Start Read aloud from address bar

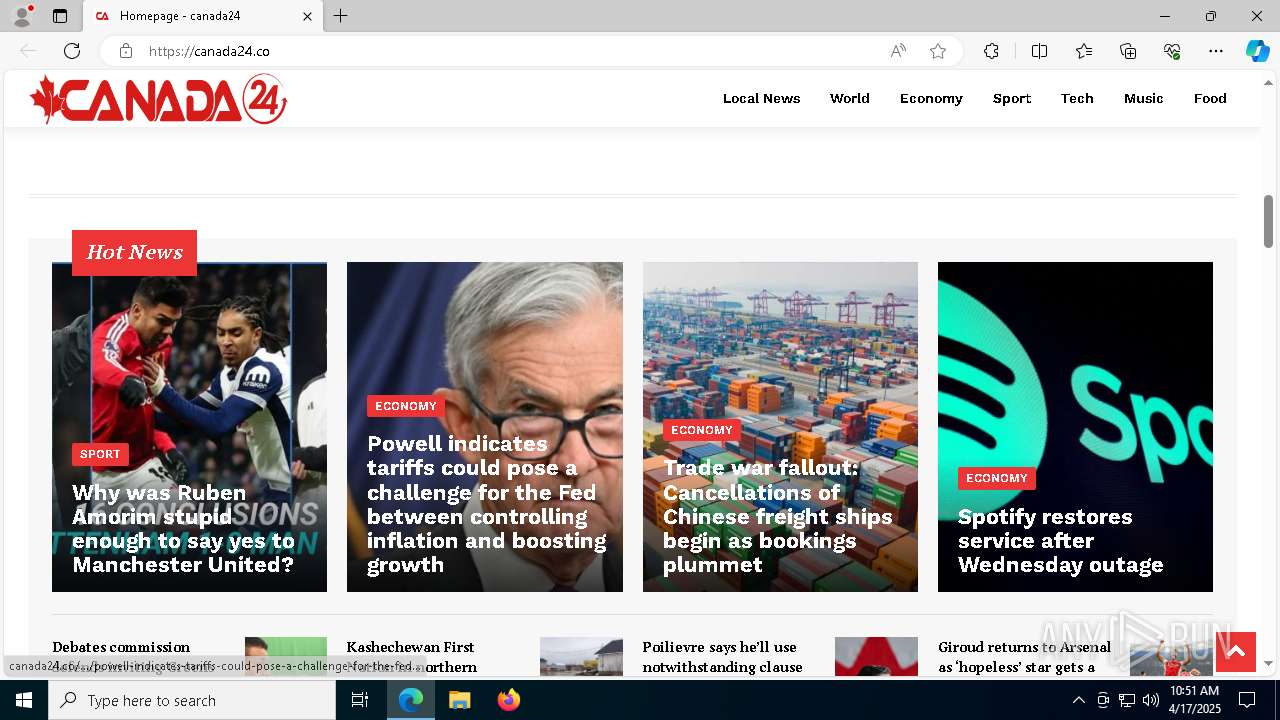point(898,51)
